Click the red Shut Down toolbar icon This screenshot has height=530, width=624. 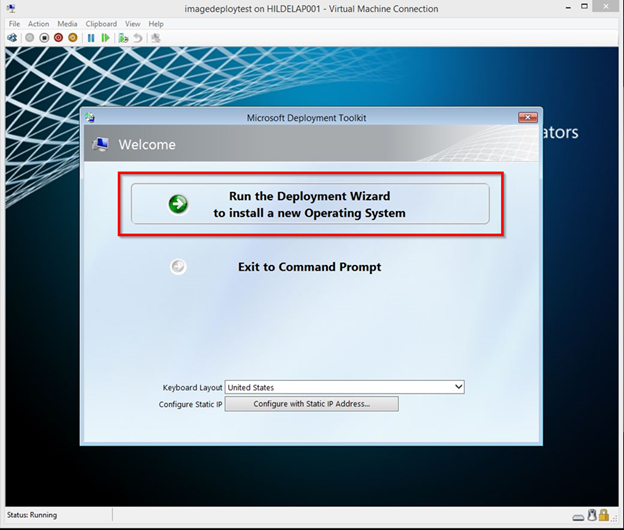58,38
